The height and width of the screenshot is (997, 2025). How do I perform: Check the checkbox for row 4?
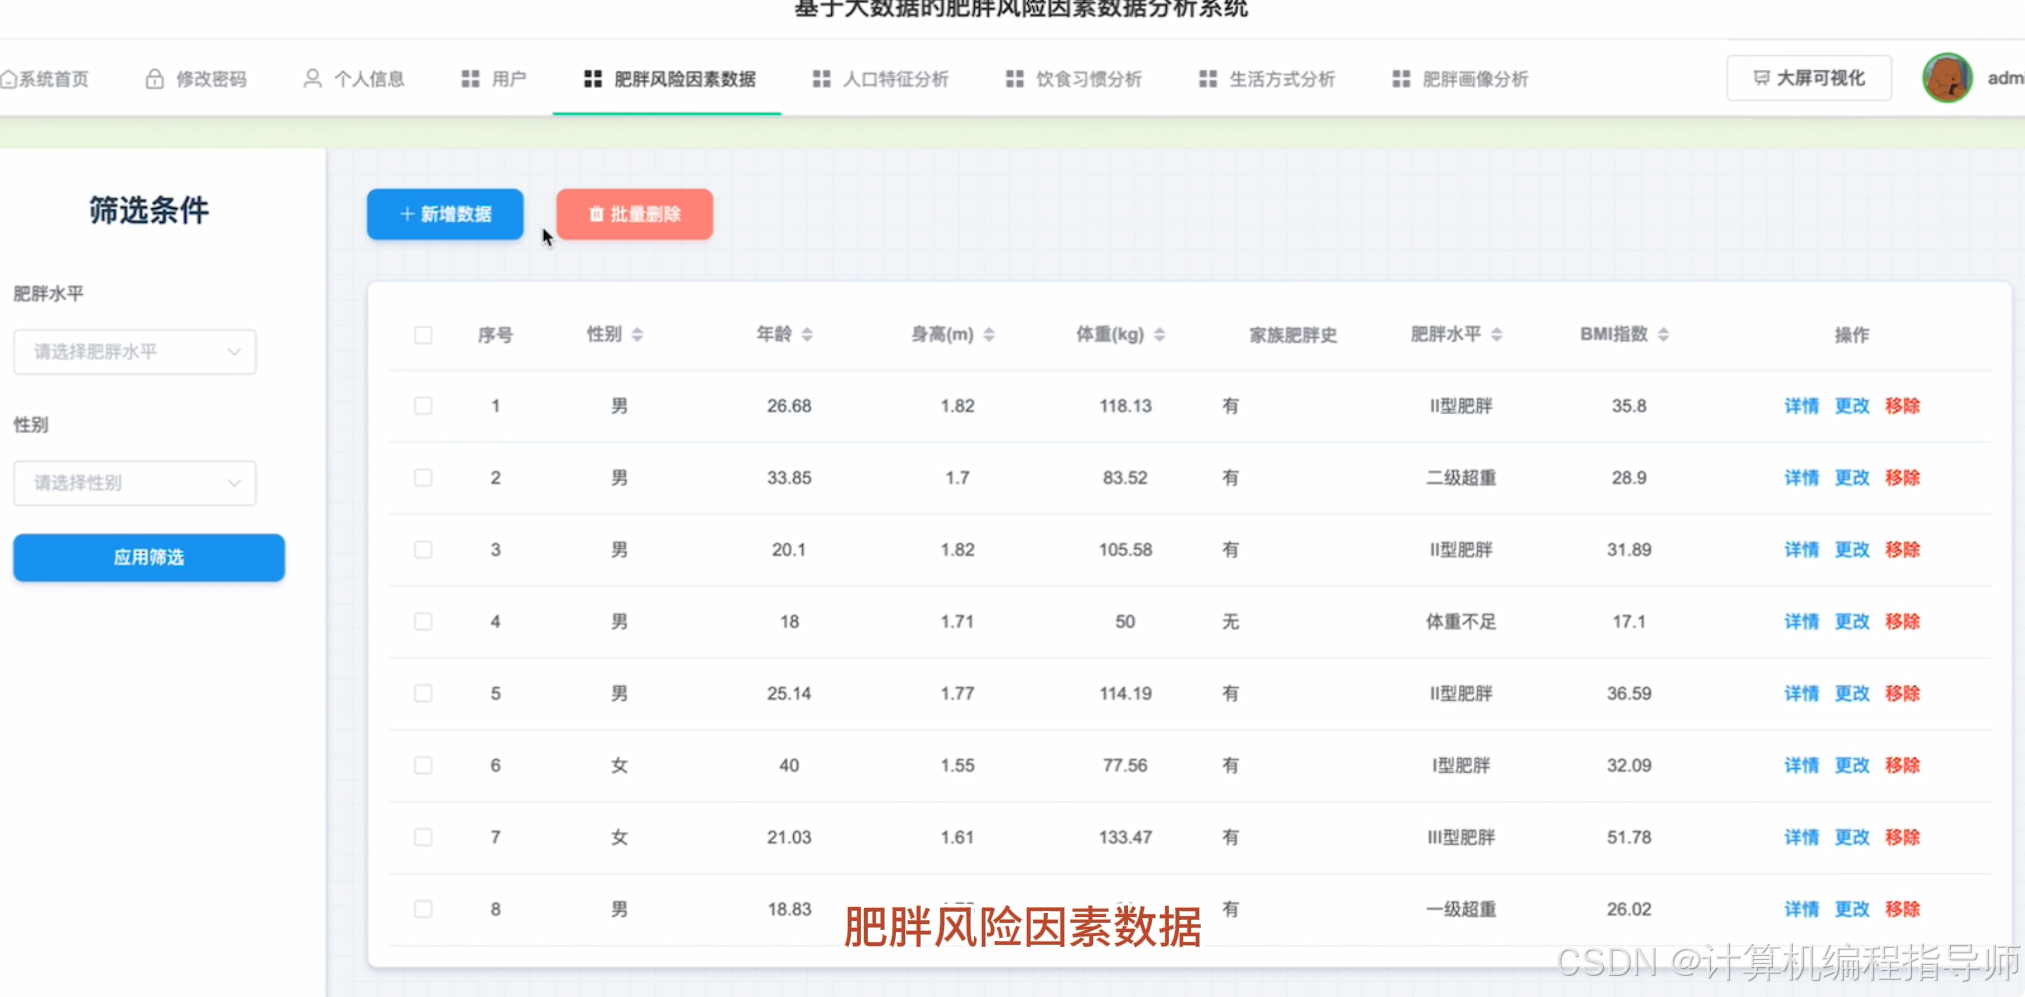(x=423, y=621)
